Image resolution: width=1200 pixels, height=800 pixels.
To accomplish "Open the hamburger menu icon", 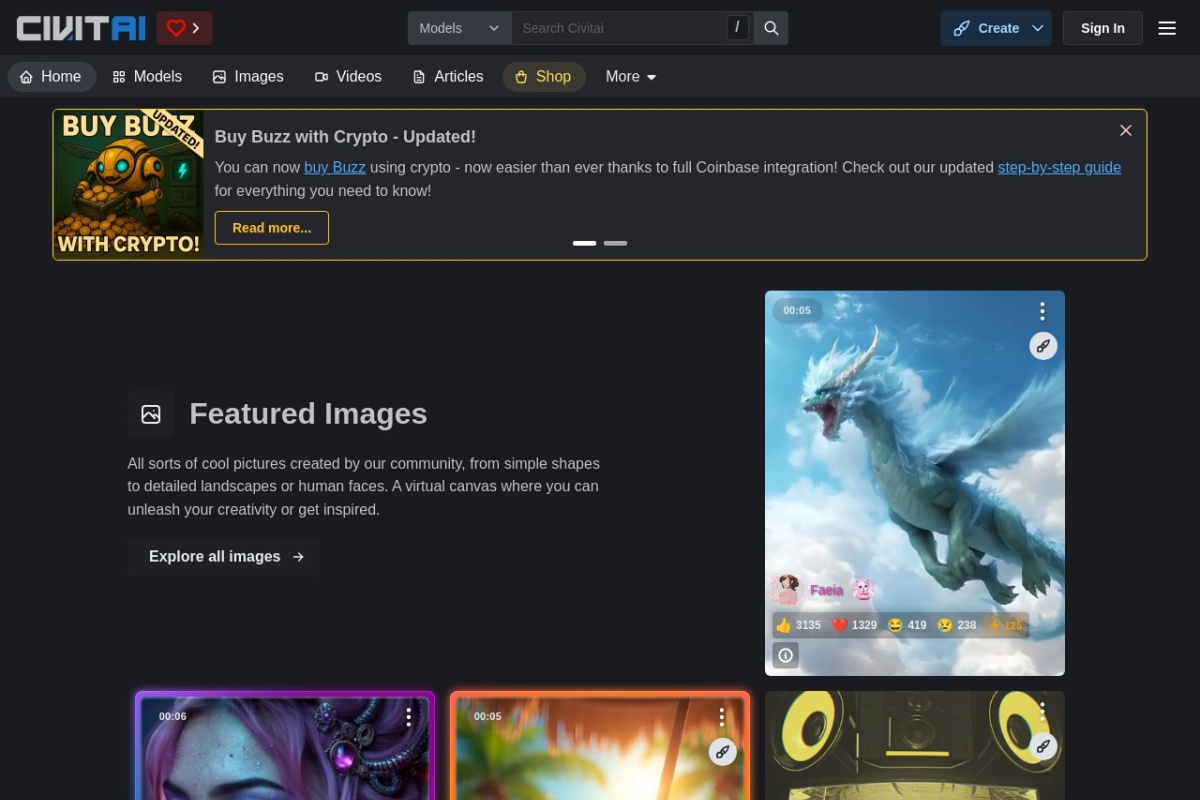I will (1166, 28).
